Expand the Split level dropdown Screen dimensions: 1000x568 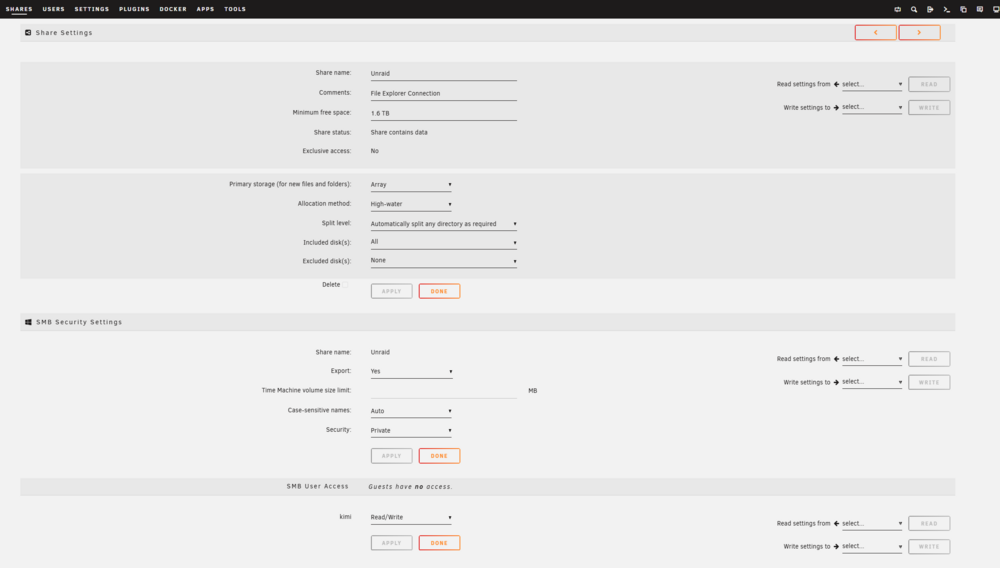[x=444, y=224]
